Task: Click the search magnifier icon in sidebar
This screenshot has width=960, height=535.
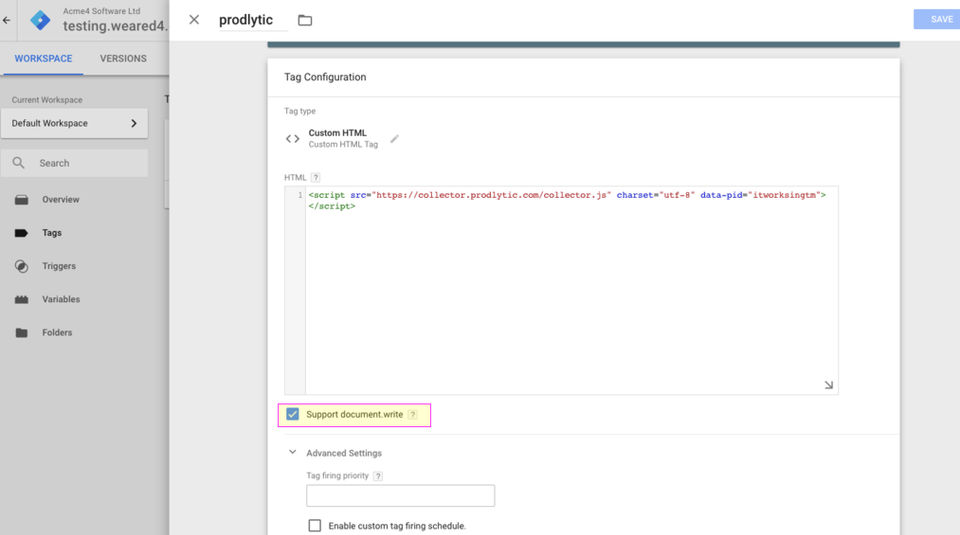Action: [19, 163]
